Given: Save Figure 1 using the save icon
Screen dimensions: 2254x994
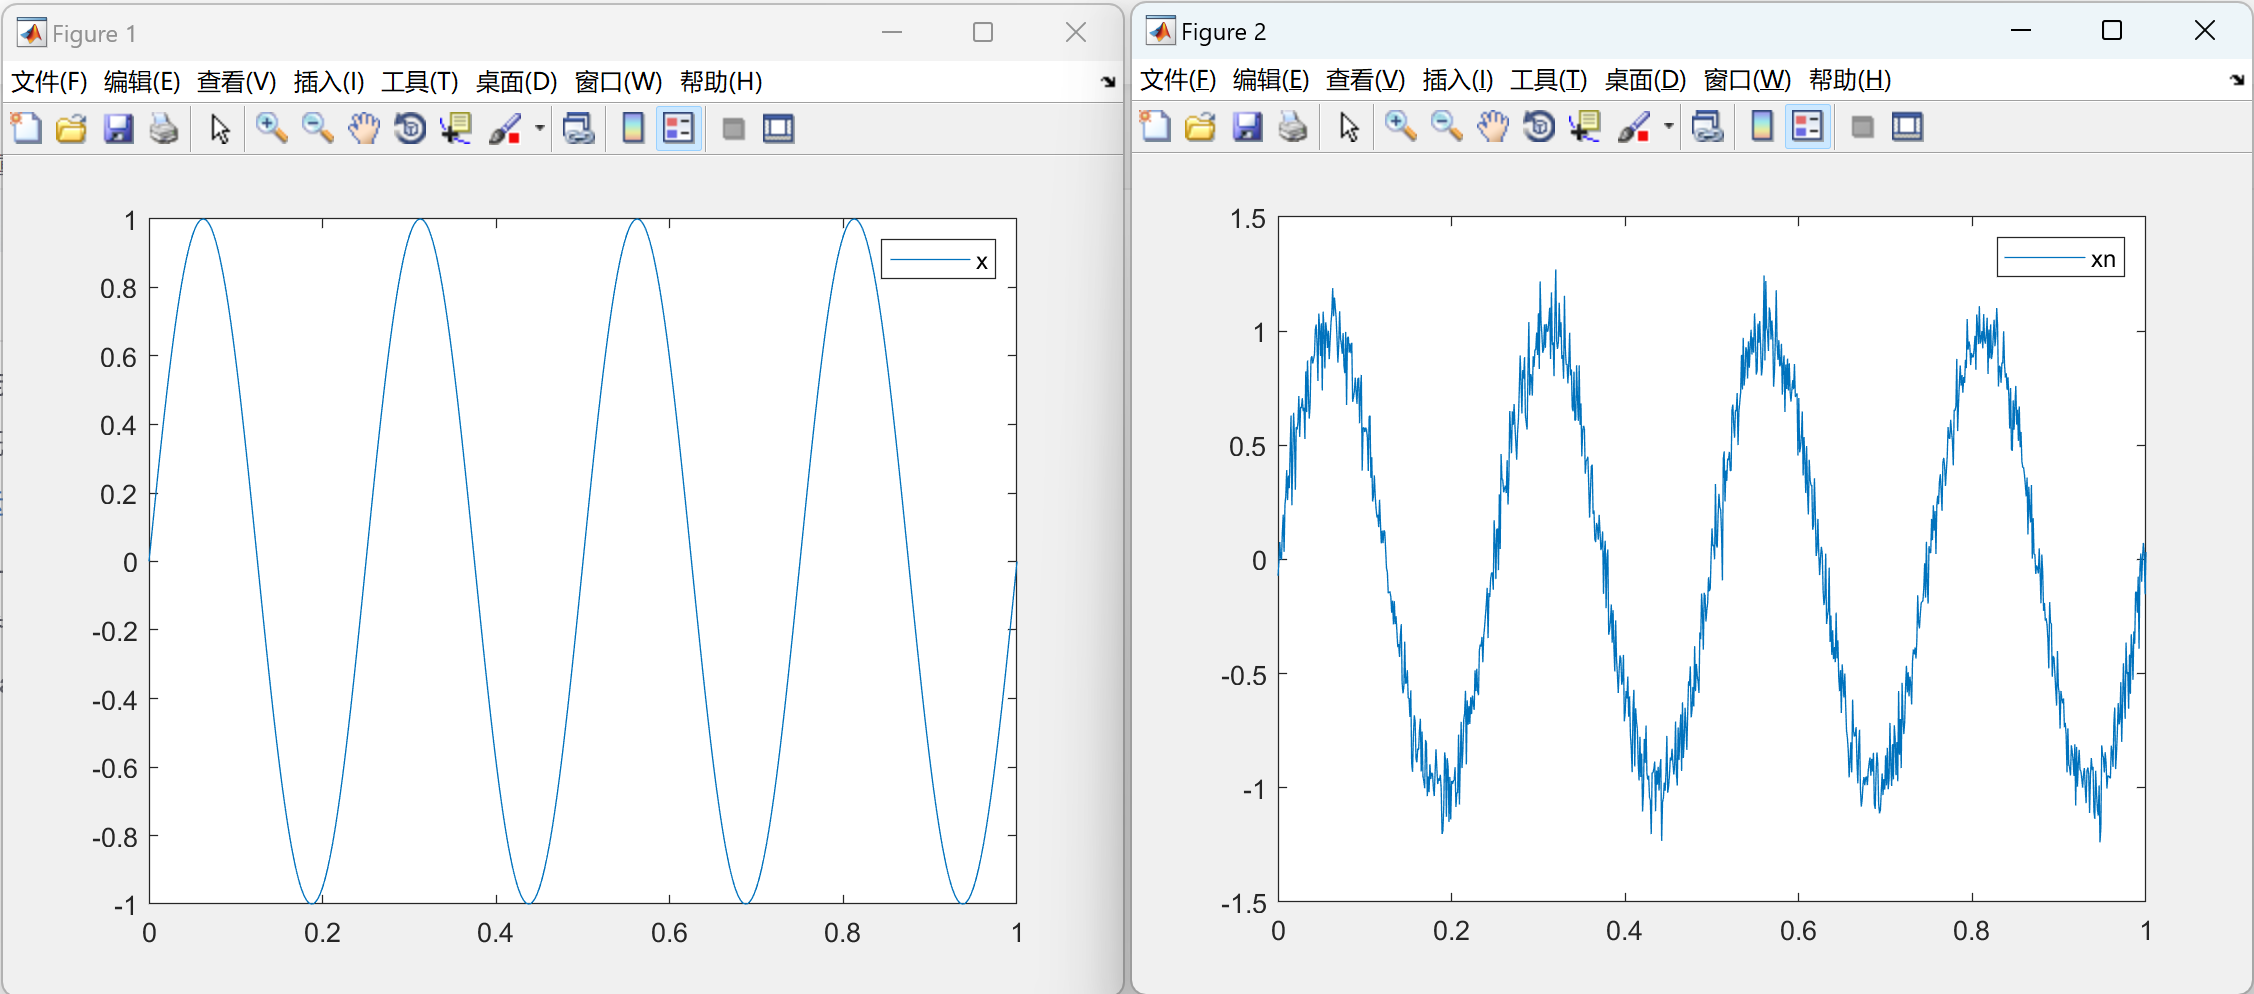Looking at the screenshot, I should pos(119,128).
